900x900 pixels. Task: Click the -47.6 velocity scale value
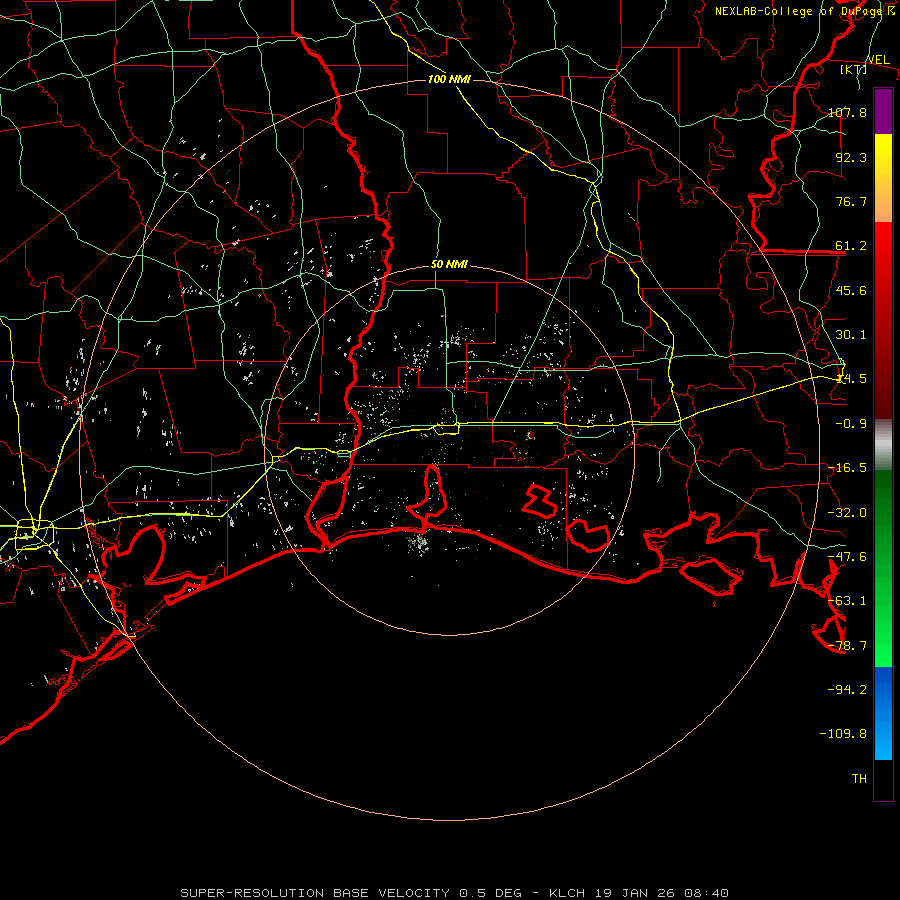(x=847, y=557)
